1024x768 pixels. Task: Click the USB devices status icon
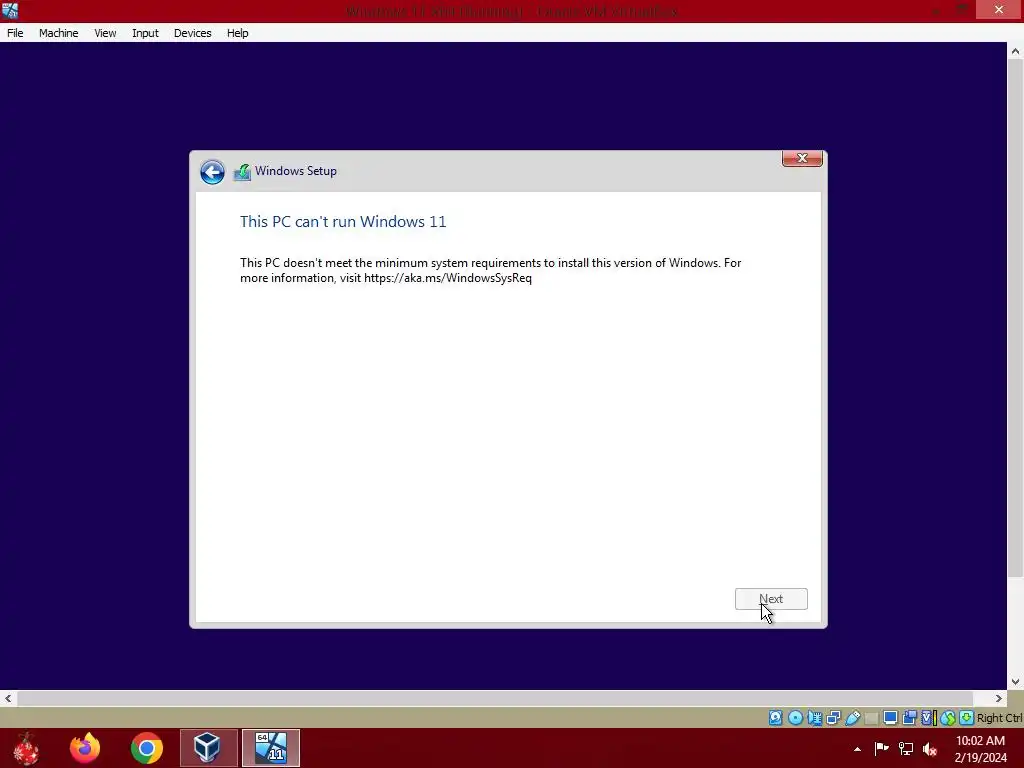pos(852,718)
